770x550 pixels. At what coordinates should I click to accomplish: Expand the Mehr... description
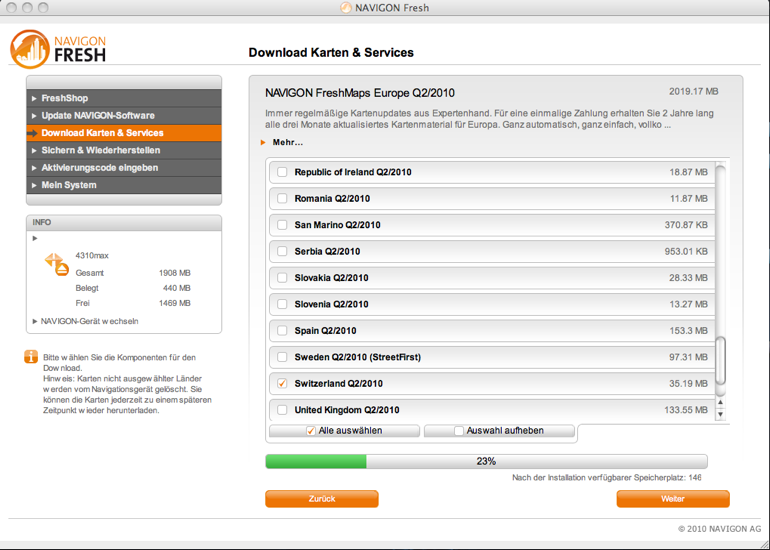pos(282,142)
